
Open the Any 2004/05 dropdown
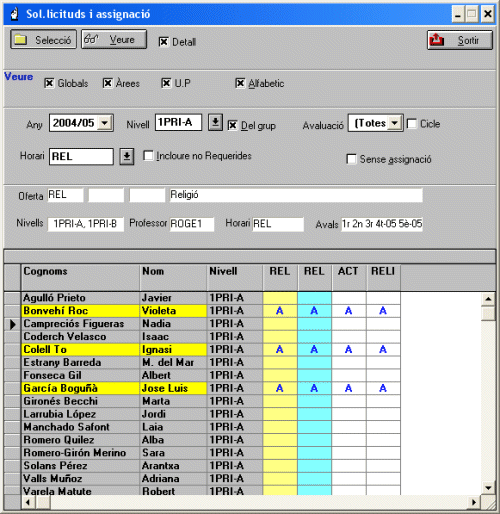click(x=105, y=123)
